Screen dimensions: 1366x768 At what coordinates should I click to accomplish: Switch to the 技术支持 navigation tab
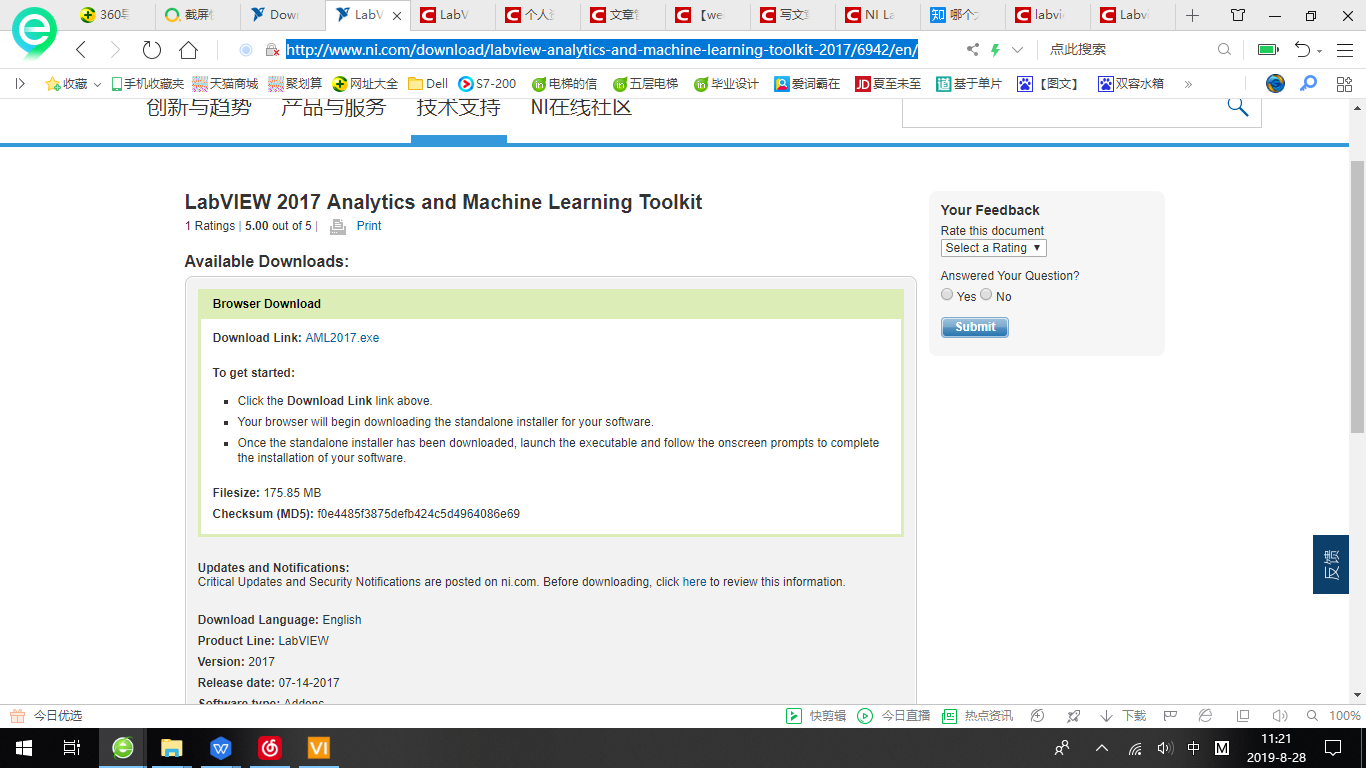click(458, 107)
